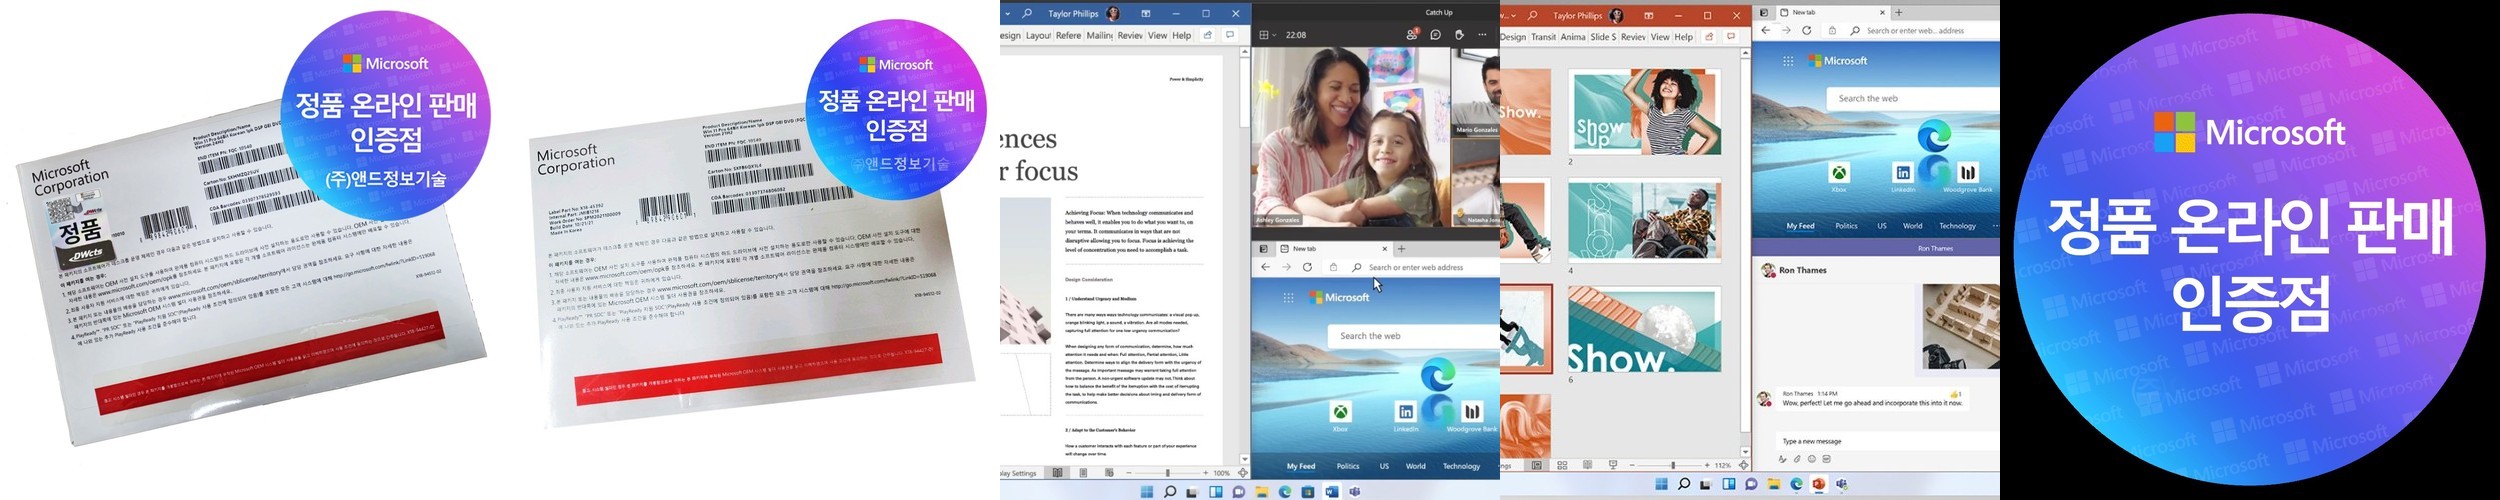This screenshot has width=2500, height=500.
Task: Open the Review tab in Word ribbon
Action: 1130,35
